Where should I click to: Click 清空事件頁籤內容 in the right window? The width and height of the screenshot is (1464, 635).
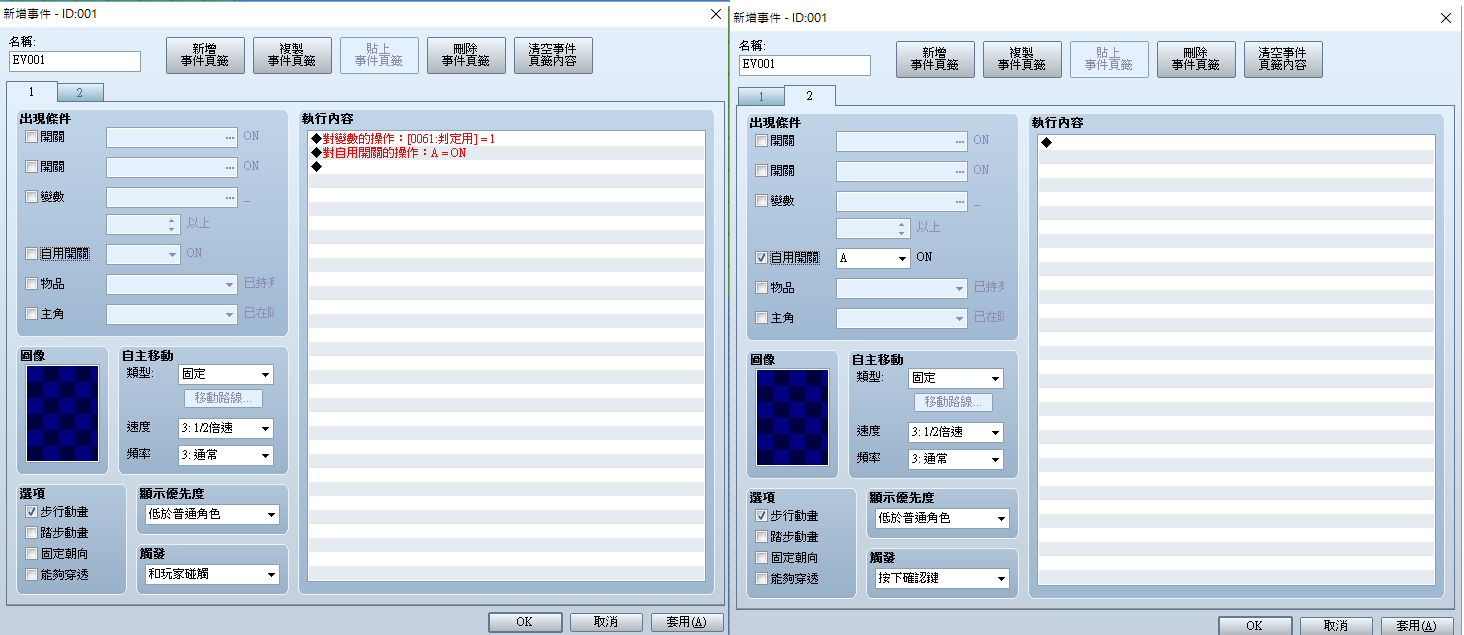1283,59
